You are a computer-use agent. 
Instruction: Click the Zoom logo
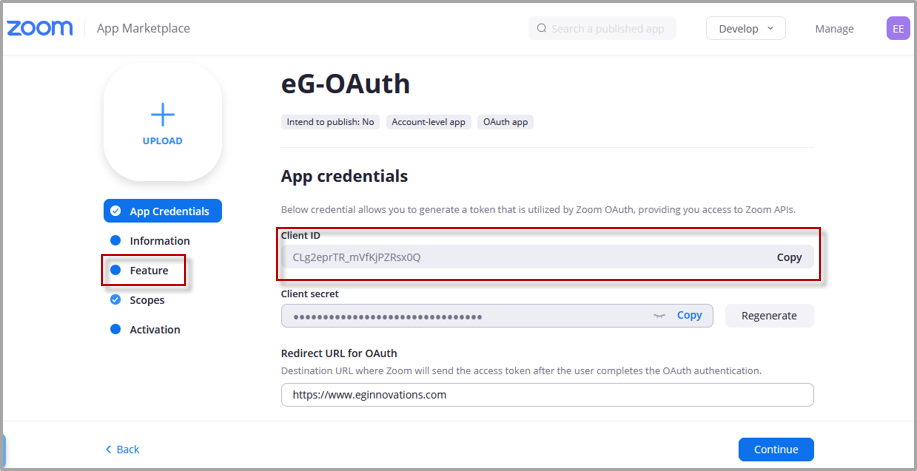click(40, 28)
